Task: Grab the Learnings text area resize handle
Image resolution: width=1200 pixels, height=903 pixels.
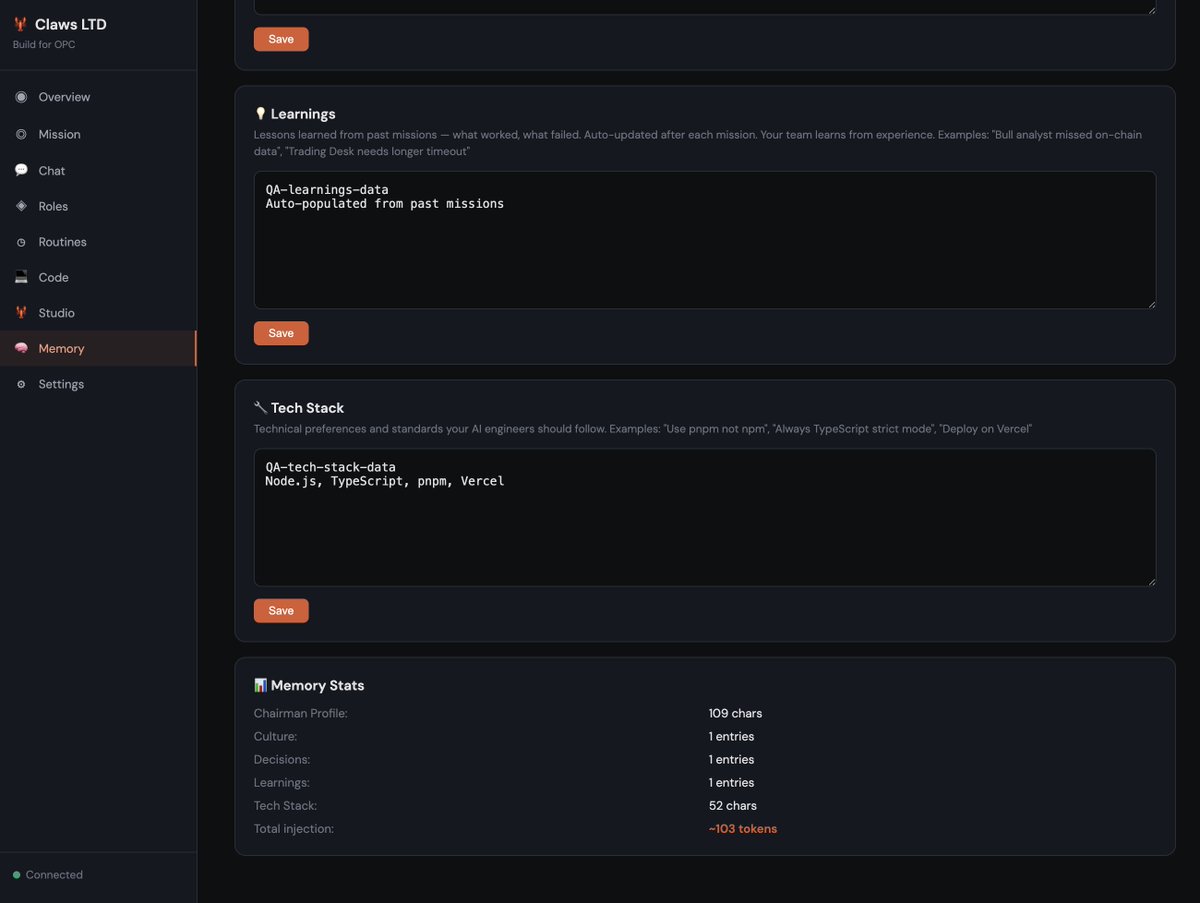Action: 1151,303
